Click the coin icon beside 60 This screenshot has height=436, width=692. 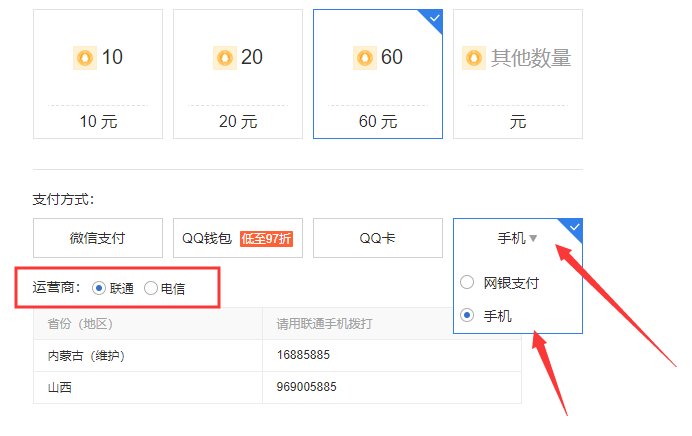click(365, 58)
